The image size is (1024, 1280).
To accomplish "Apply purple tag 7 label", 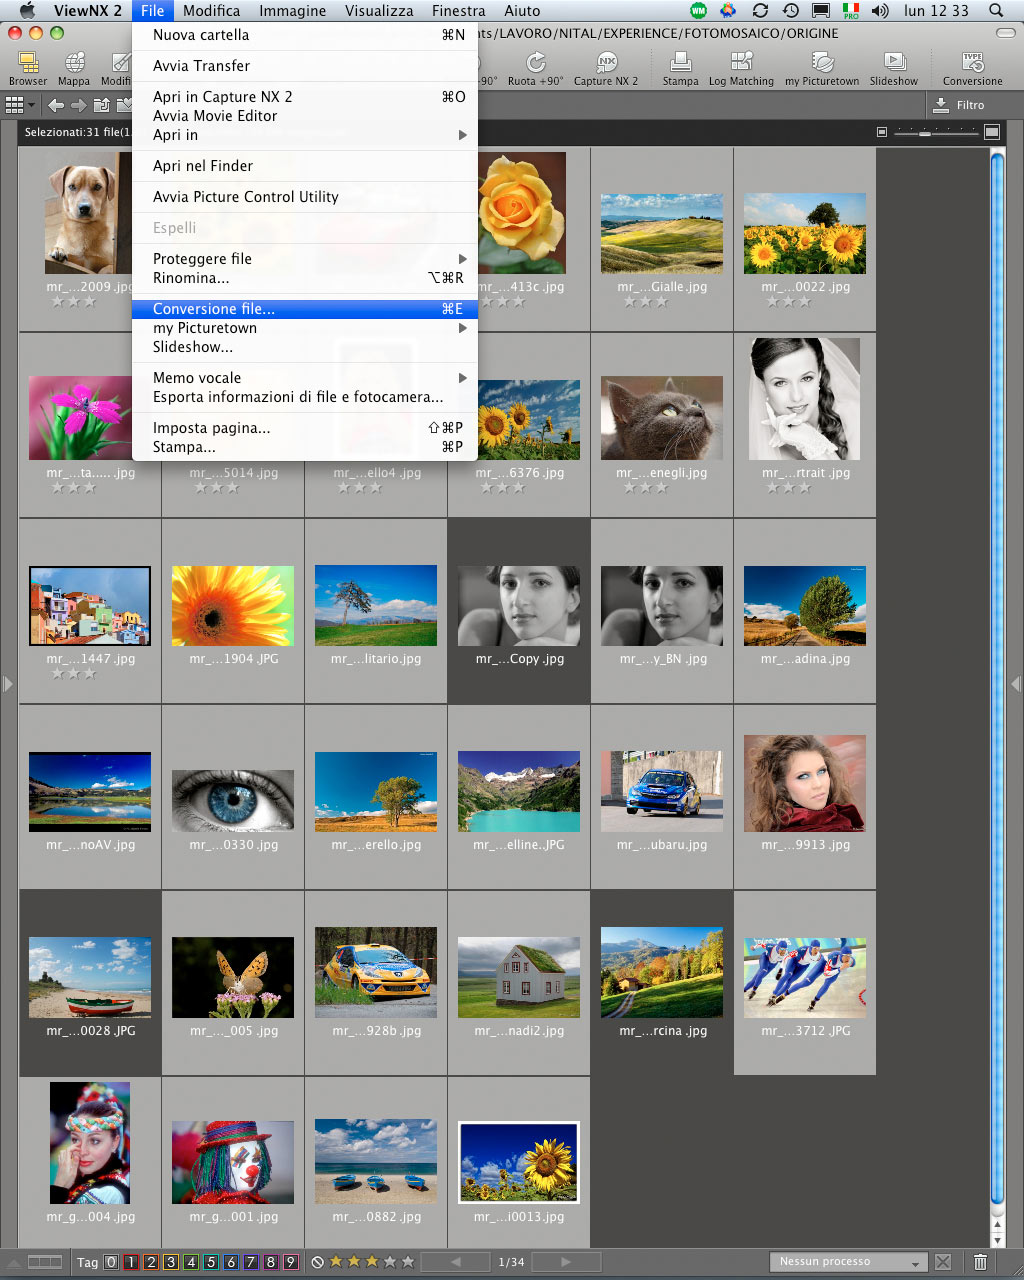I will click(x=251, y=1262).
